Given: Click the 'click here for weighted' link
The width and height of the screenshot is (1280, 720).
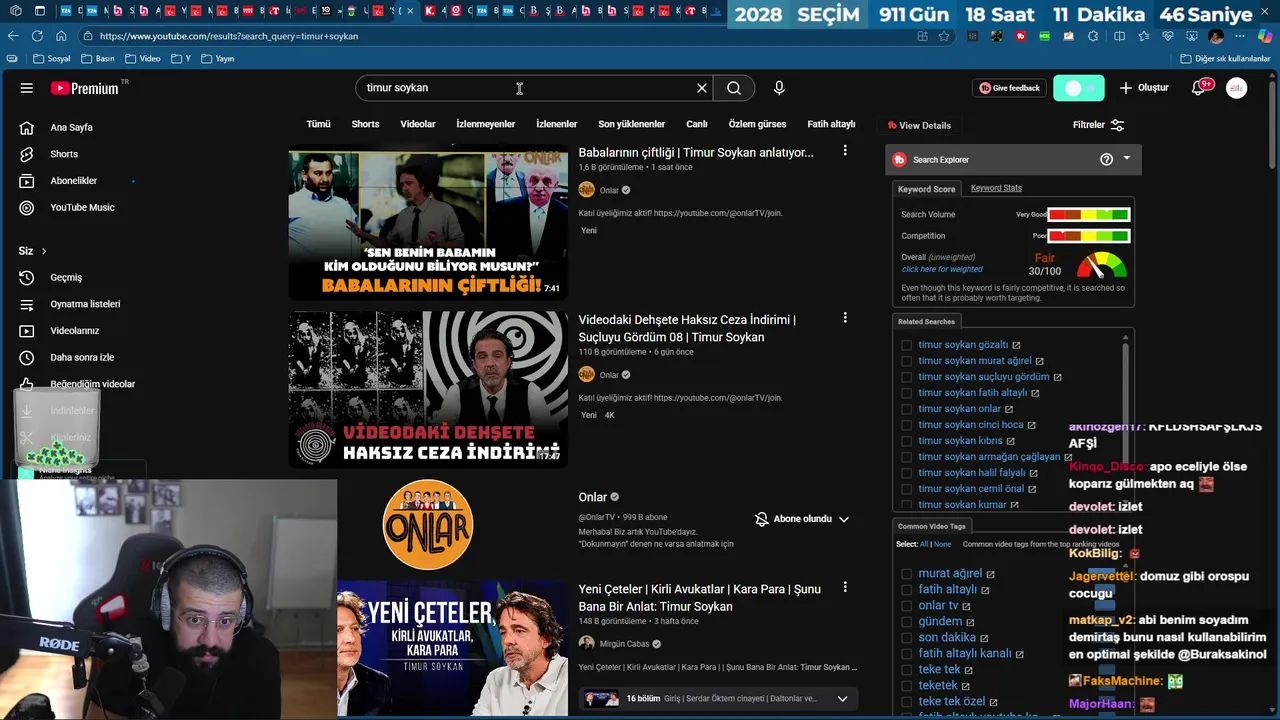Looking at the screenshot, I should pyautogui.click(x=942, y=269).
